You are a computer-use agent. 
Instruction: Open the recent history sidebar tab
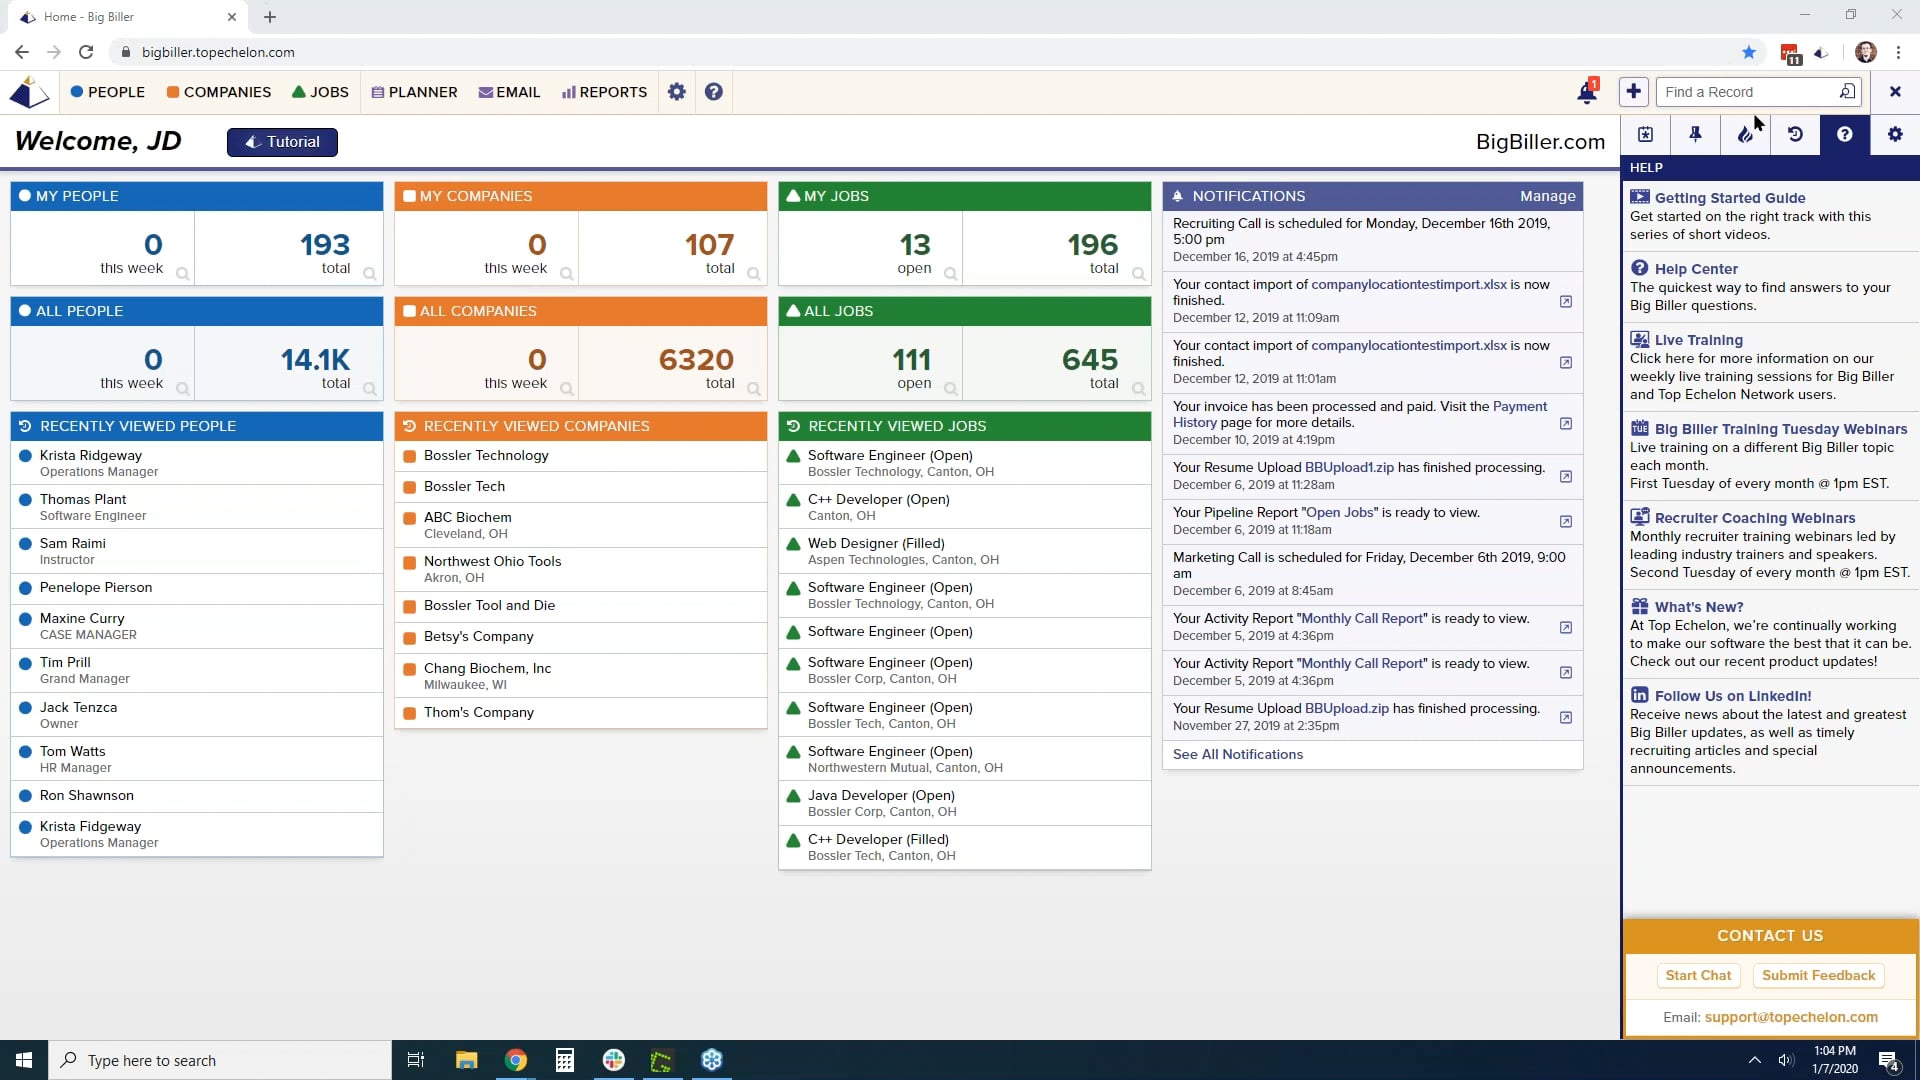[x=1795, y=134]
